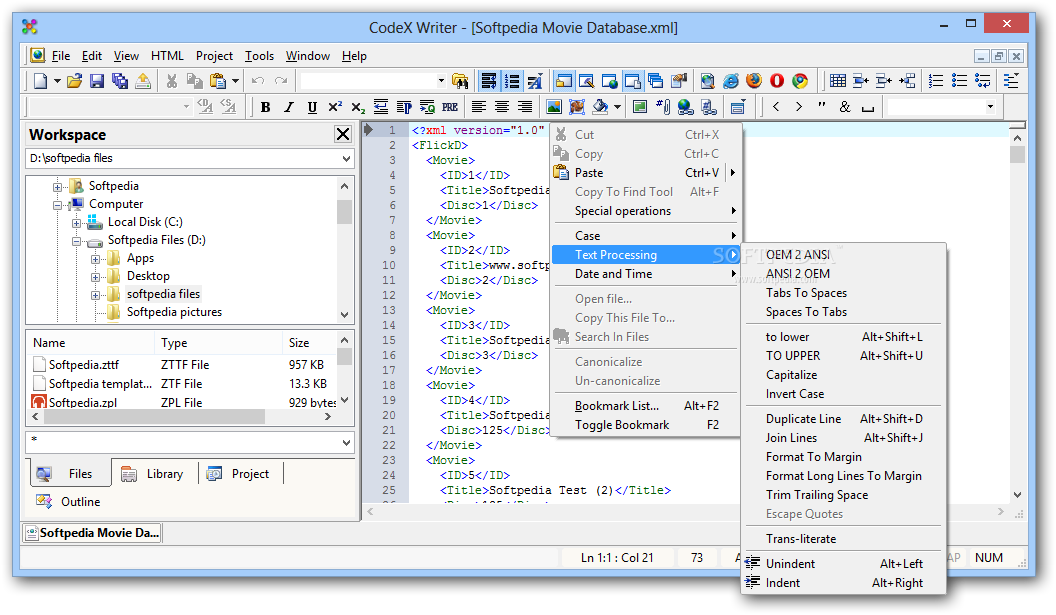Open the New document dropdown arrow

57,82
